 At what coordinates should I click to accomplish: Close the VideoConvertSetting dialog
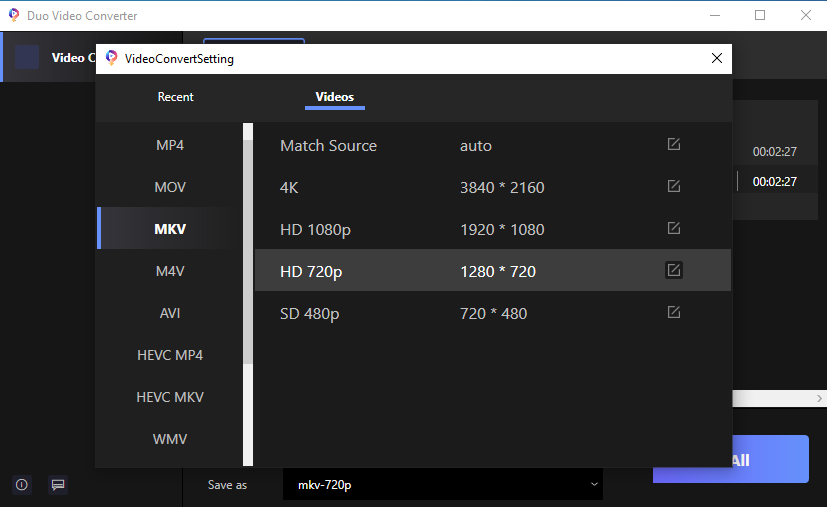click(x=717, y=58)
